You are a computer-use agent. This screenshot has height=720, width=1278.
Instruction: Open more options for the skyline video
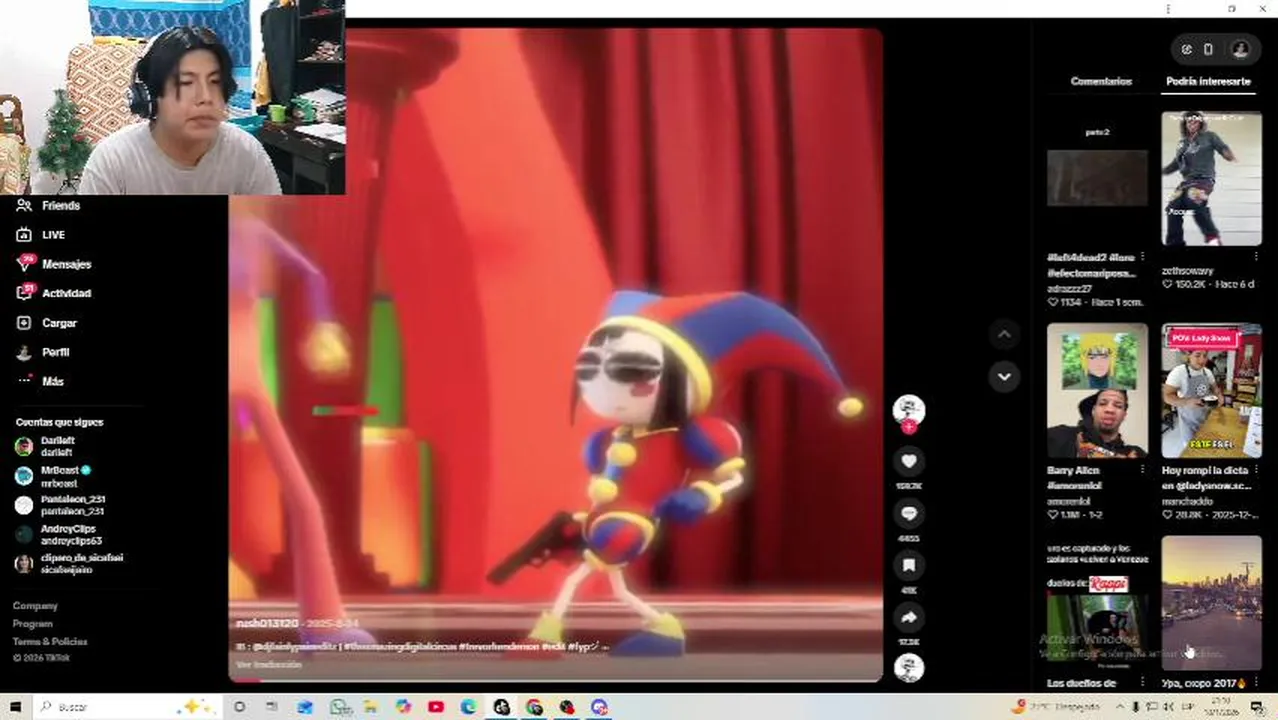point(1256,683)
